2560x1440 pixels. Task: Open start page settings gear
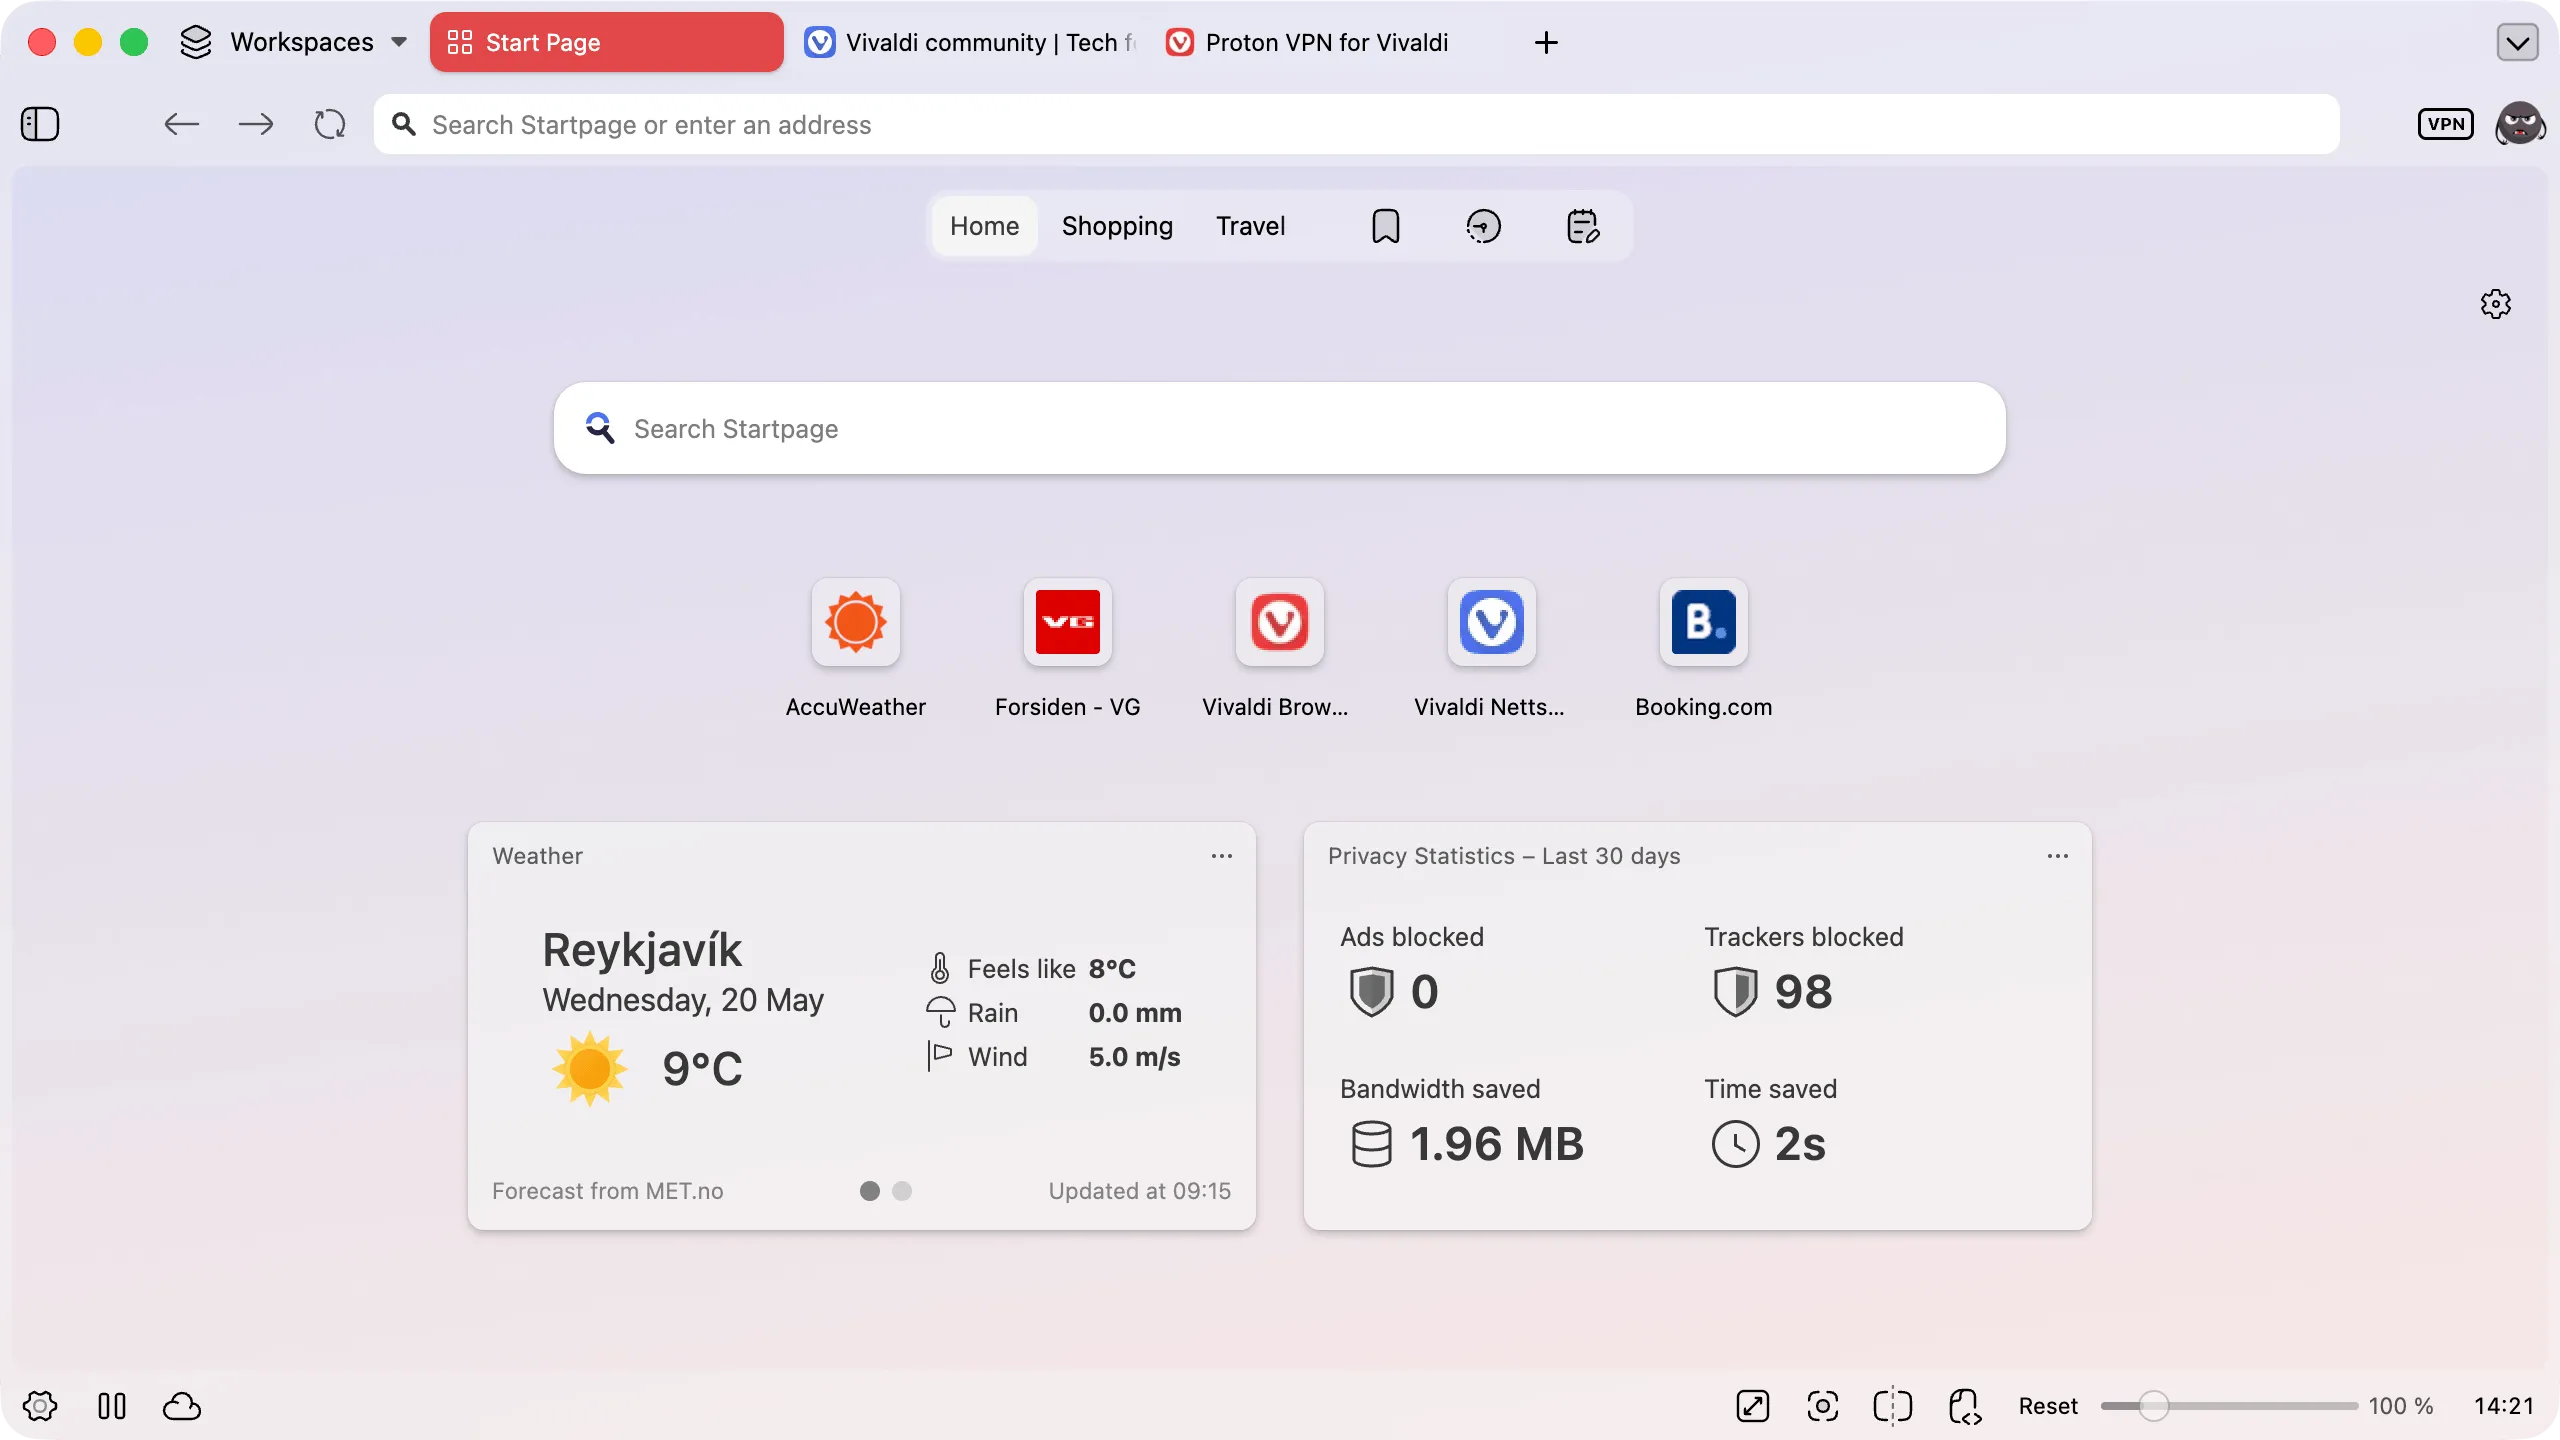[2495, 304]
